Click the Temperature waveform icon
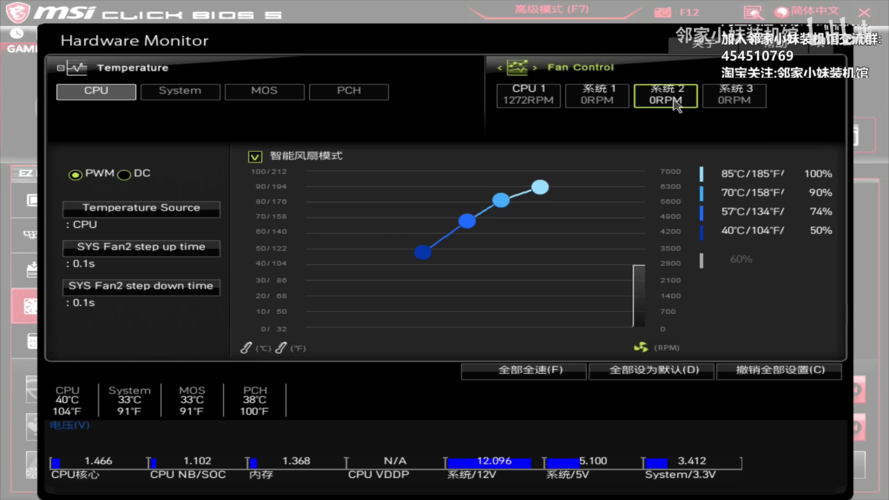Viewport: 889px width, 500px height. [x=74, y=68]
